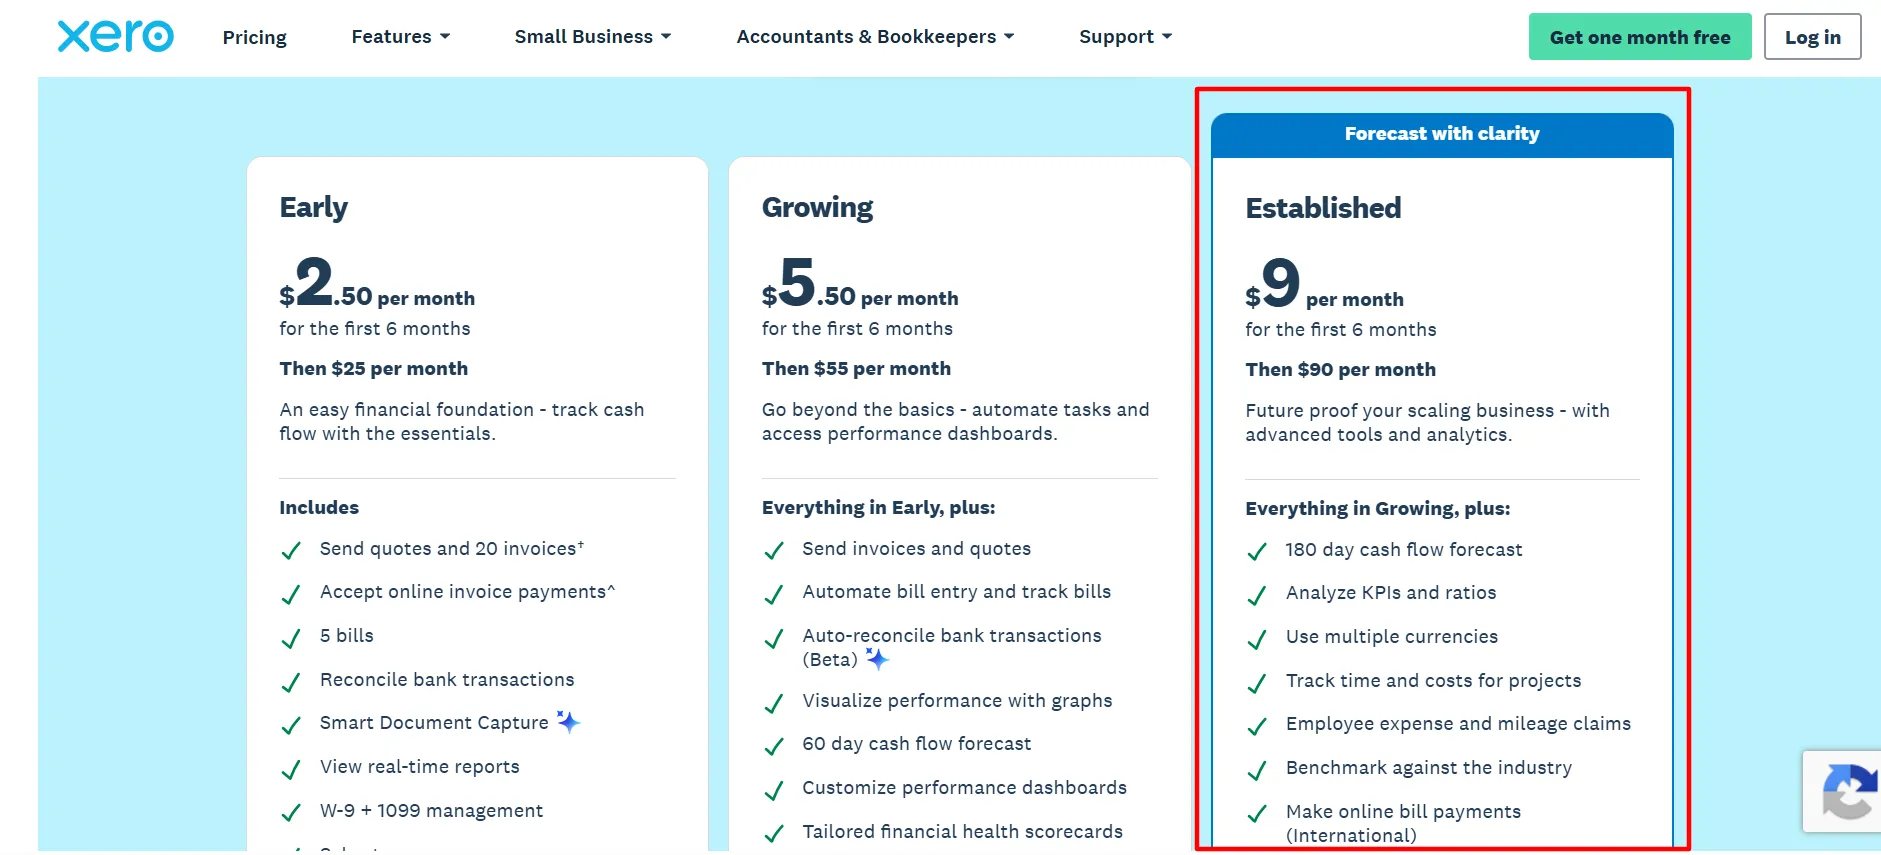Click the checkmark next to Visualize performance with graphs
The image size is (1881, 855).
[x=773, y=703]
